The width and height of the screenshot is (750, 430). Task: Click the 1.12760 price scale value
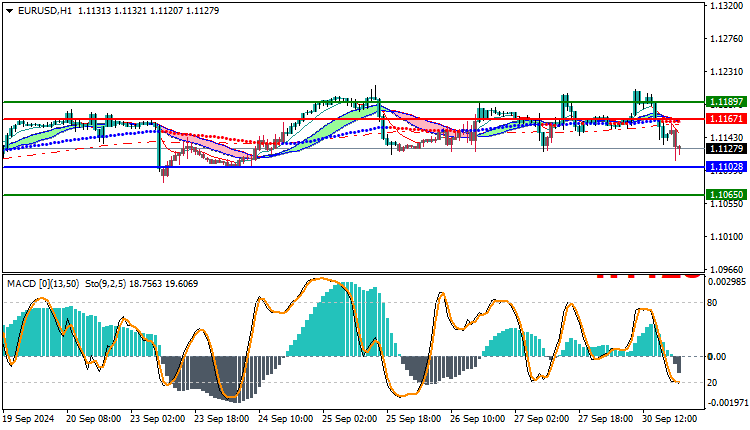tap(727, 39)
